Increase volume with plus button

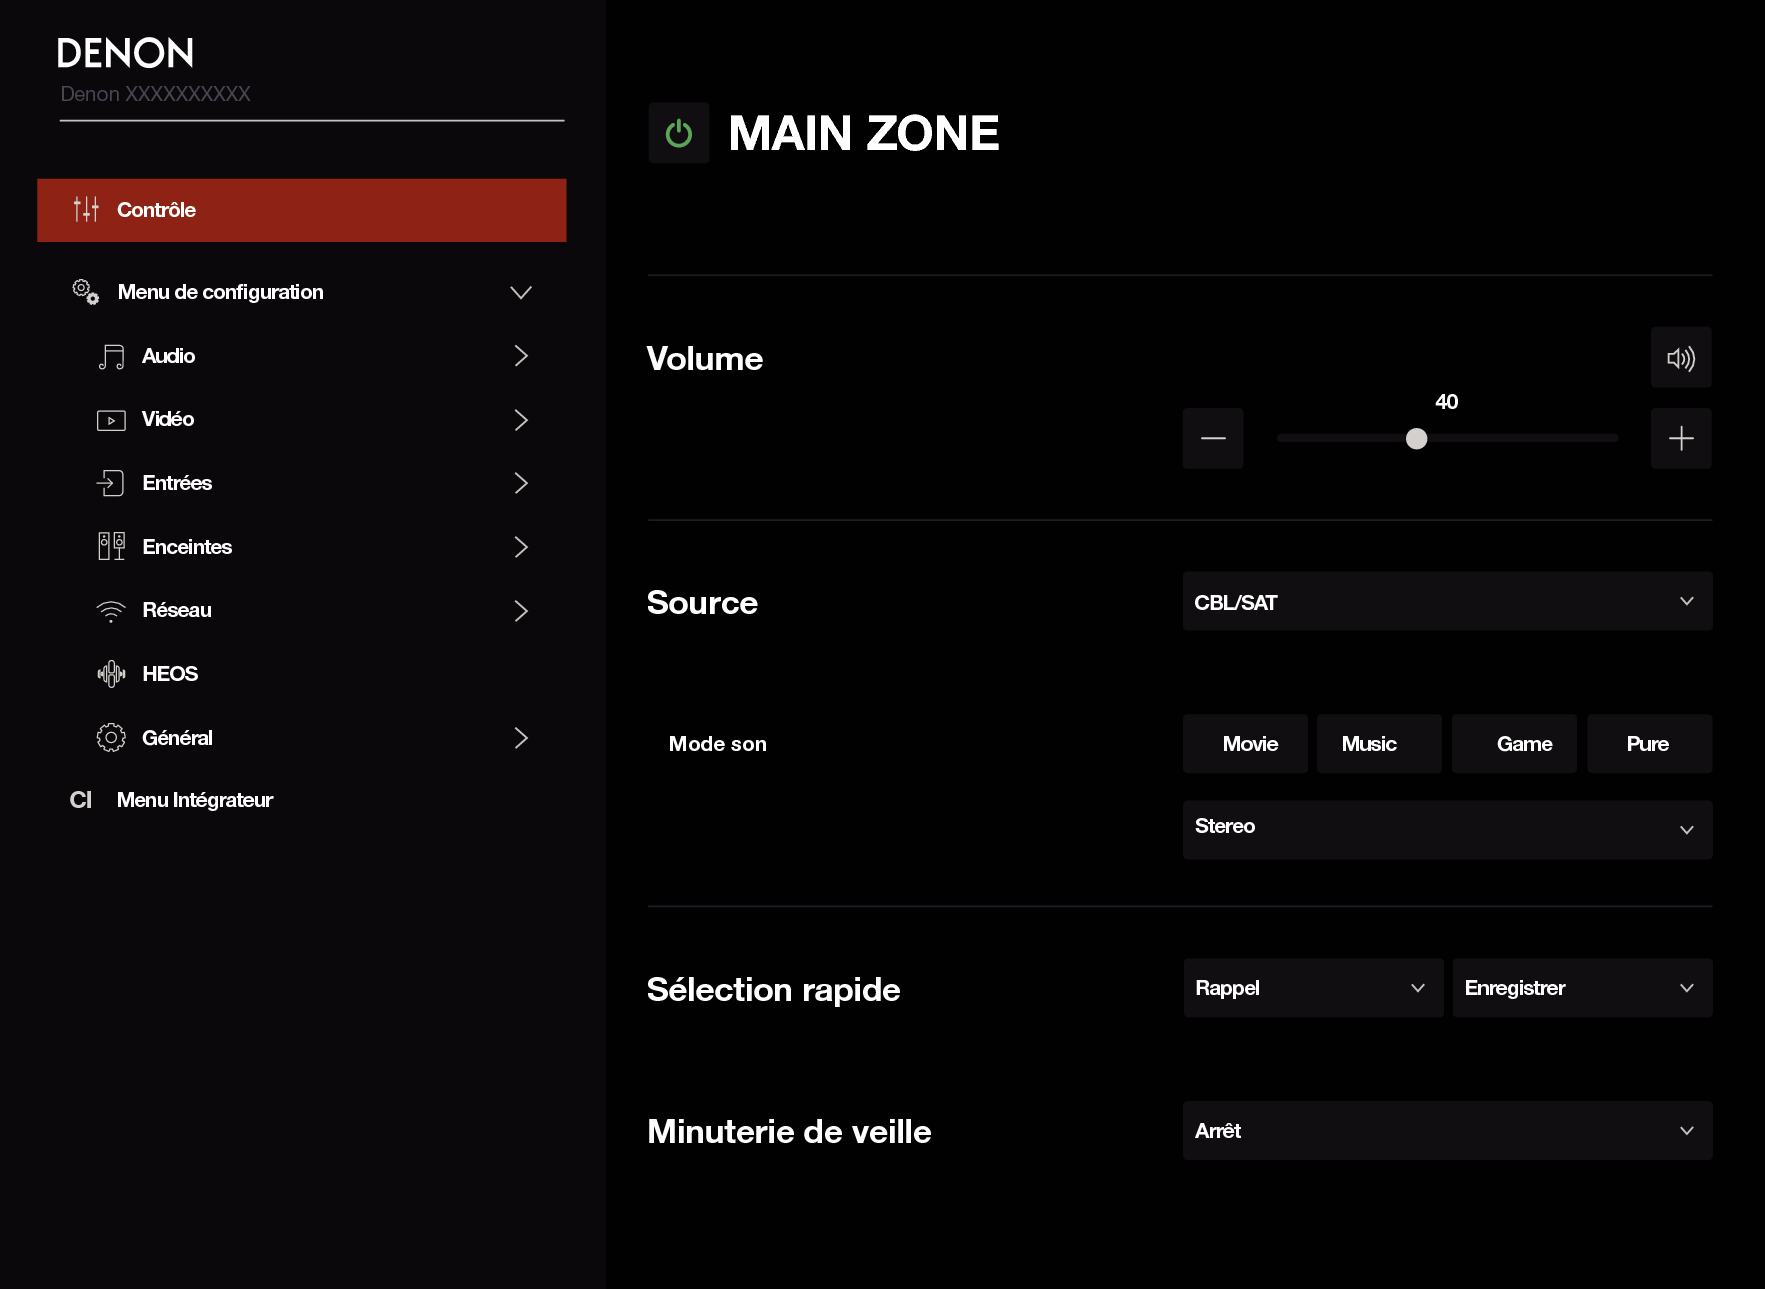tap(1680, 438)
